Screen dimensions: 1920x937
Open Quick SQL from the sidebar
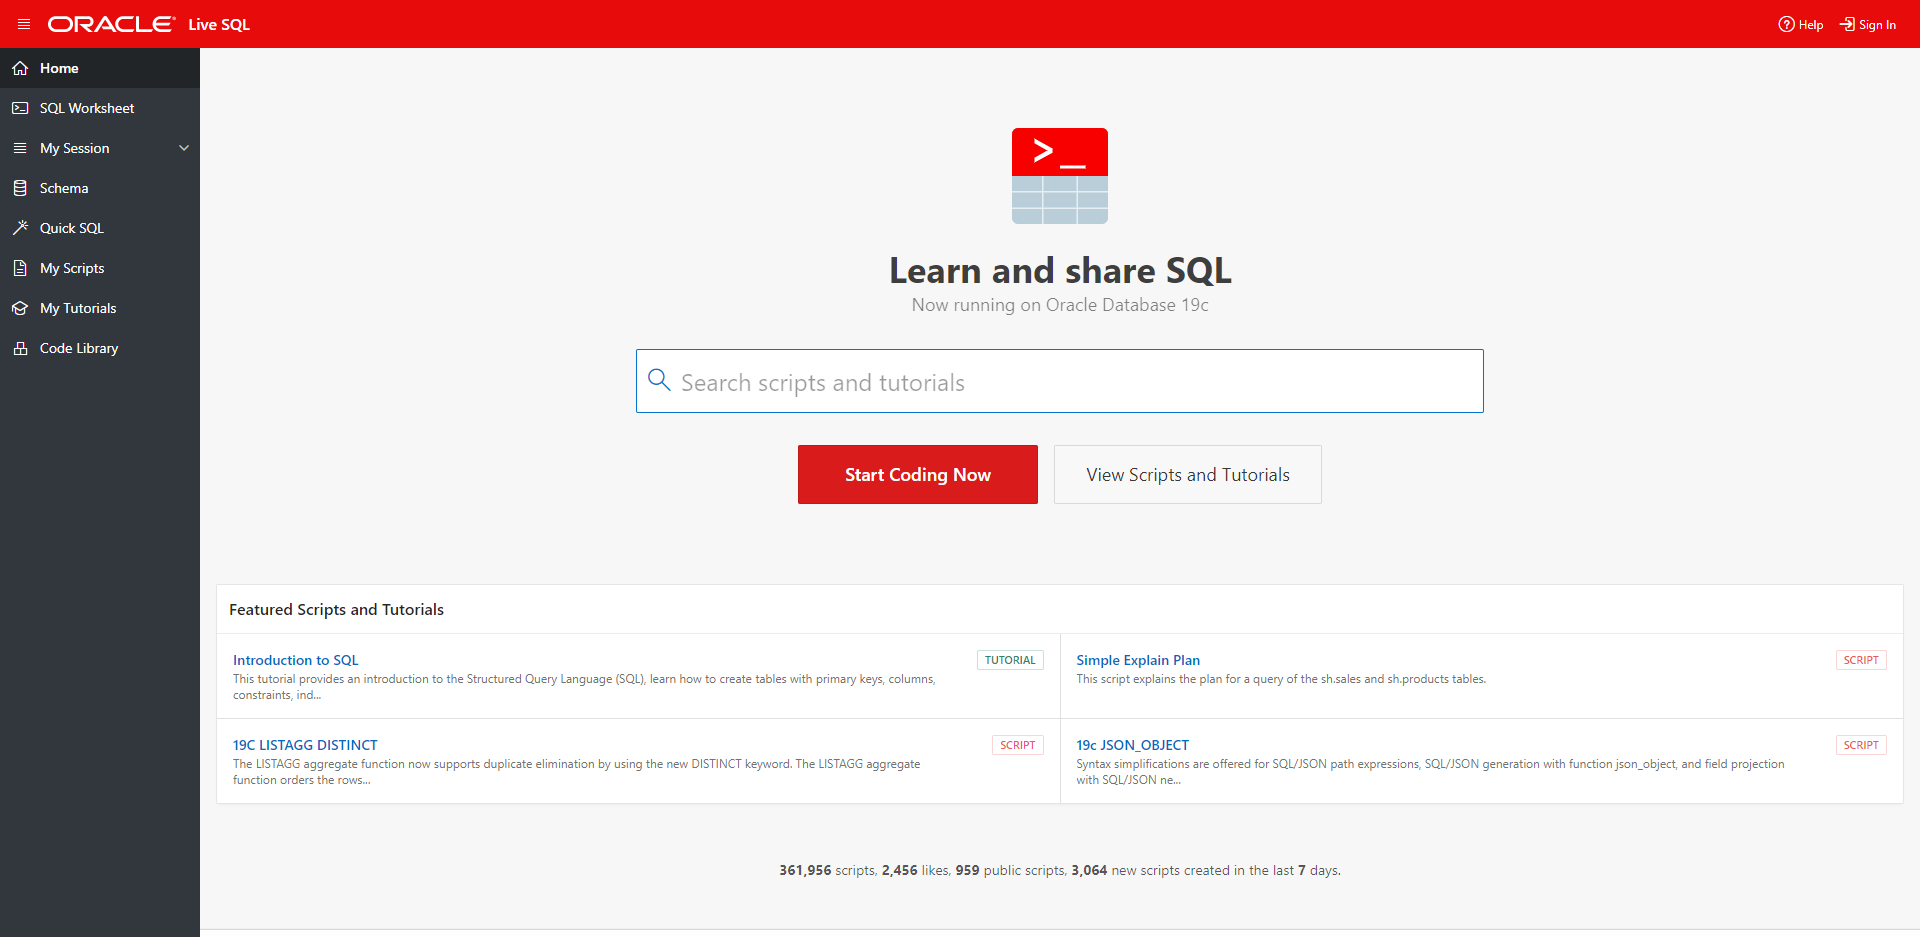tap(100, 228)
